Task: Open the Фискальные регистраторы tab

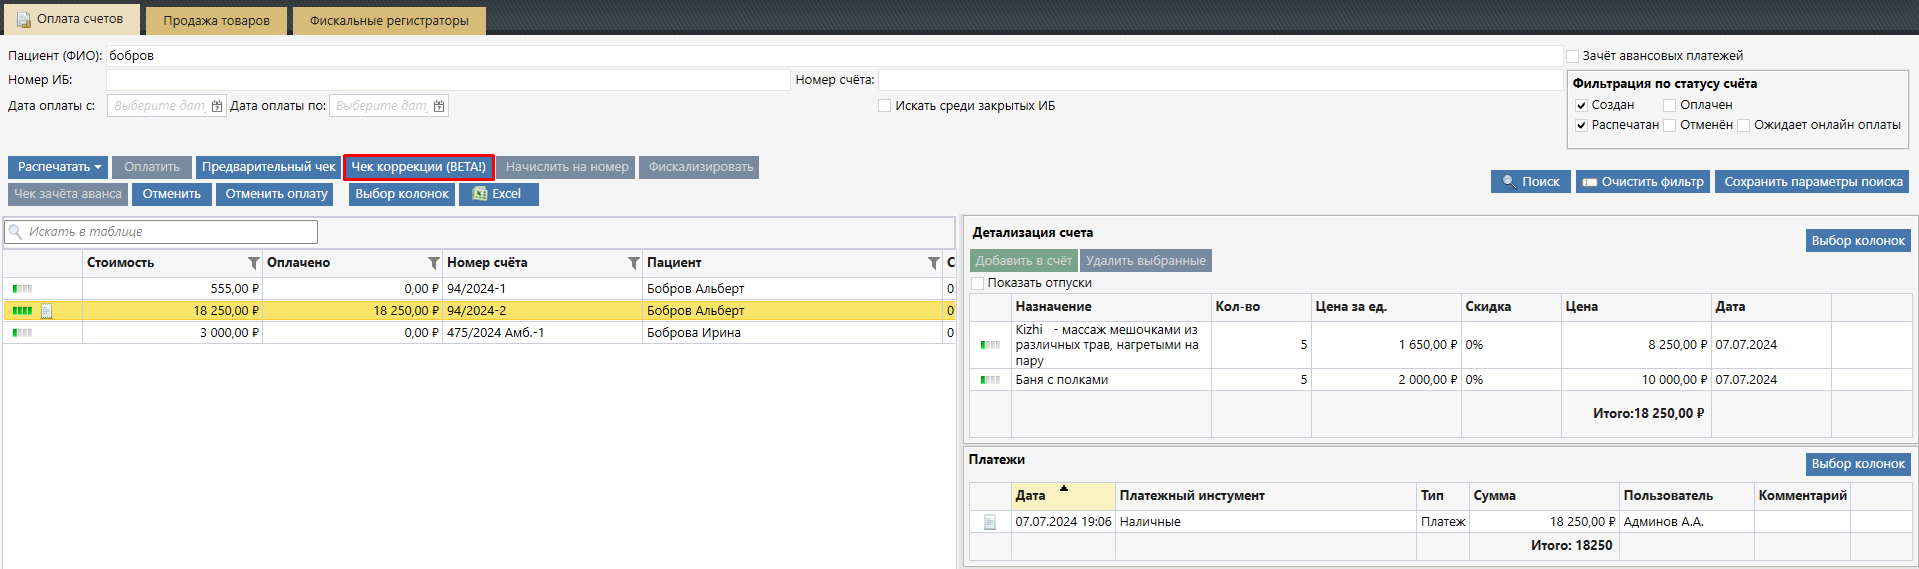Action: [x=389, y=21]
